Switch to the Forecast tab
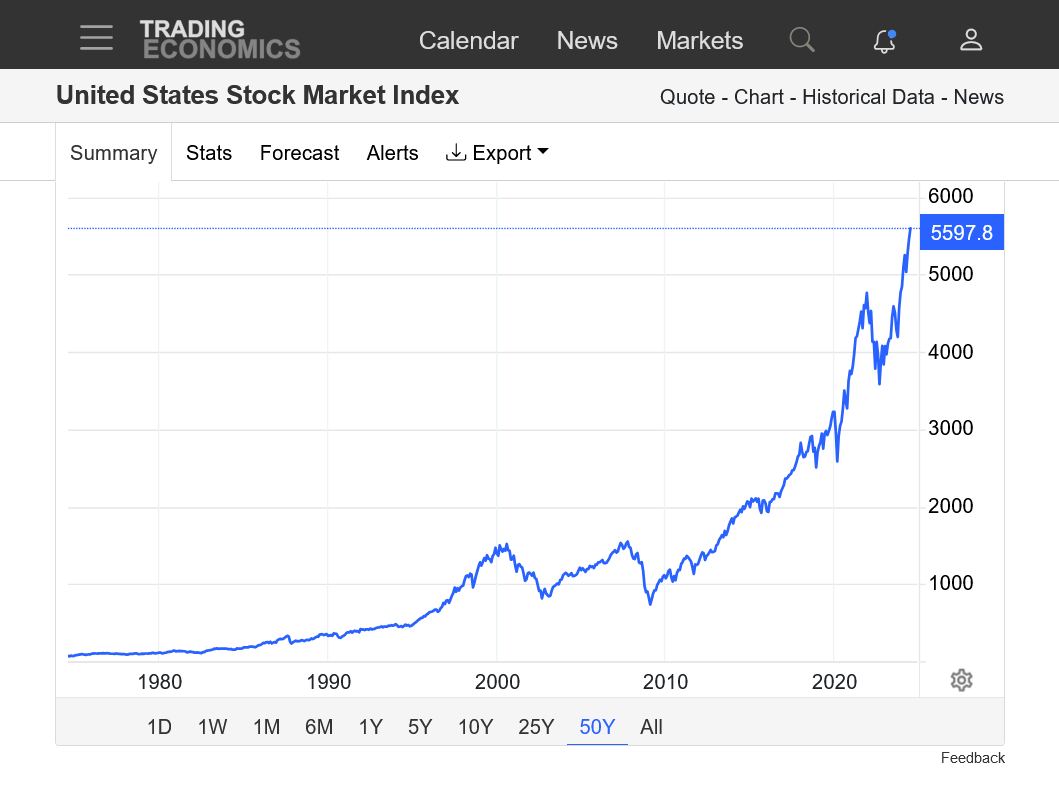1059x790 pixels. (x=299, y=153)
